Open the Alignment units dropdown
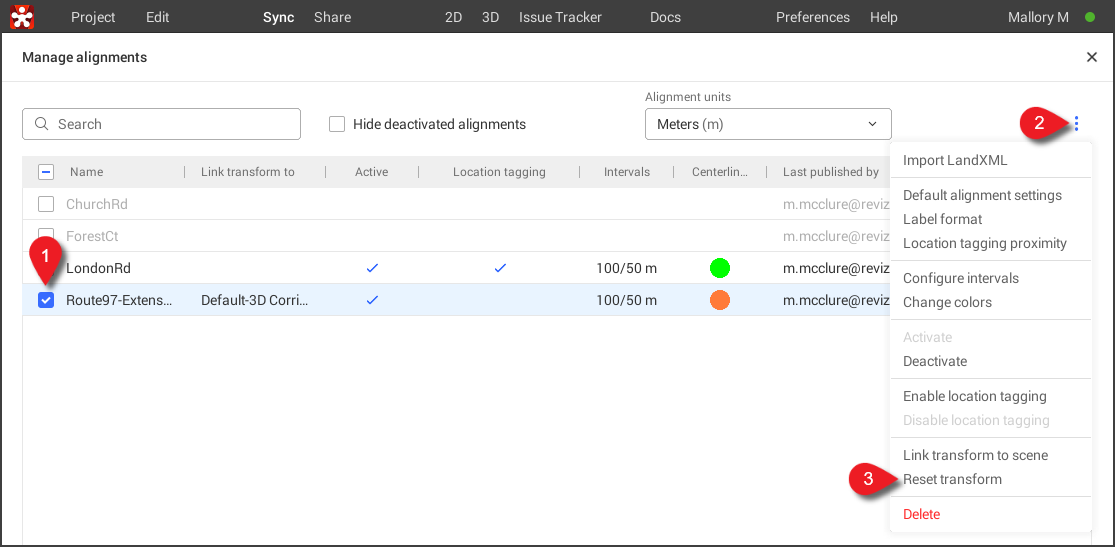This screenshot has width=1115, height=547. coord(767,124)
